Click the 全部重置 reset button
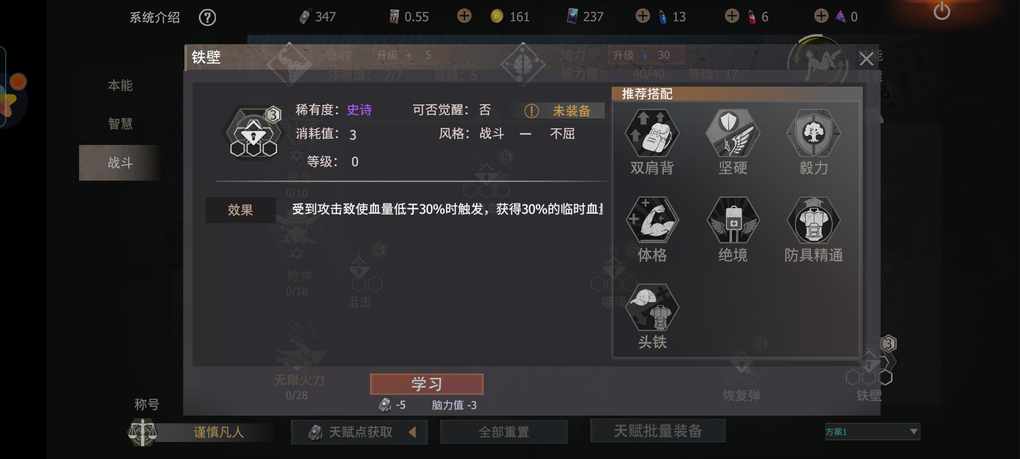The height and width of the screenshot is (459, 1020). [x=503, y=432]
